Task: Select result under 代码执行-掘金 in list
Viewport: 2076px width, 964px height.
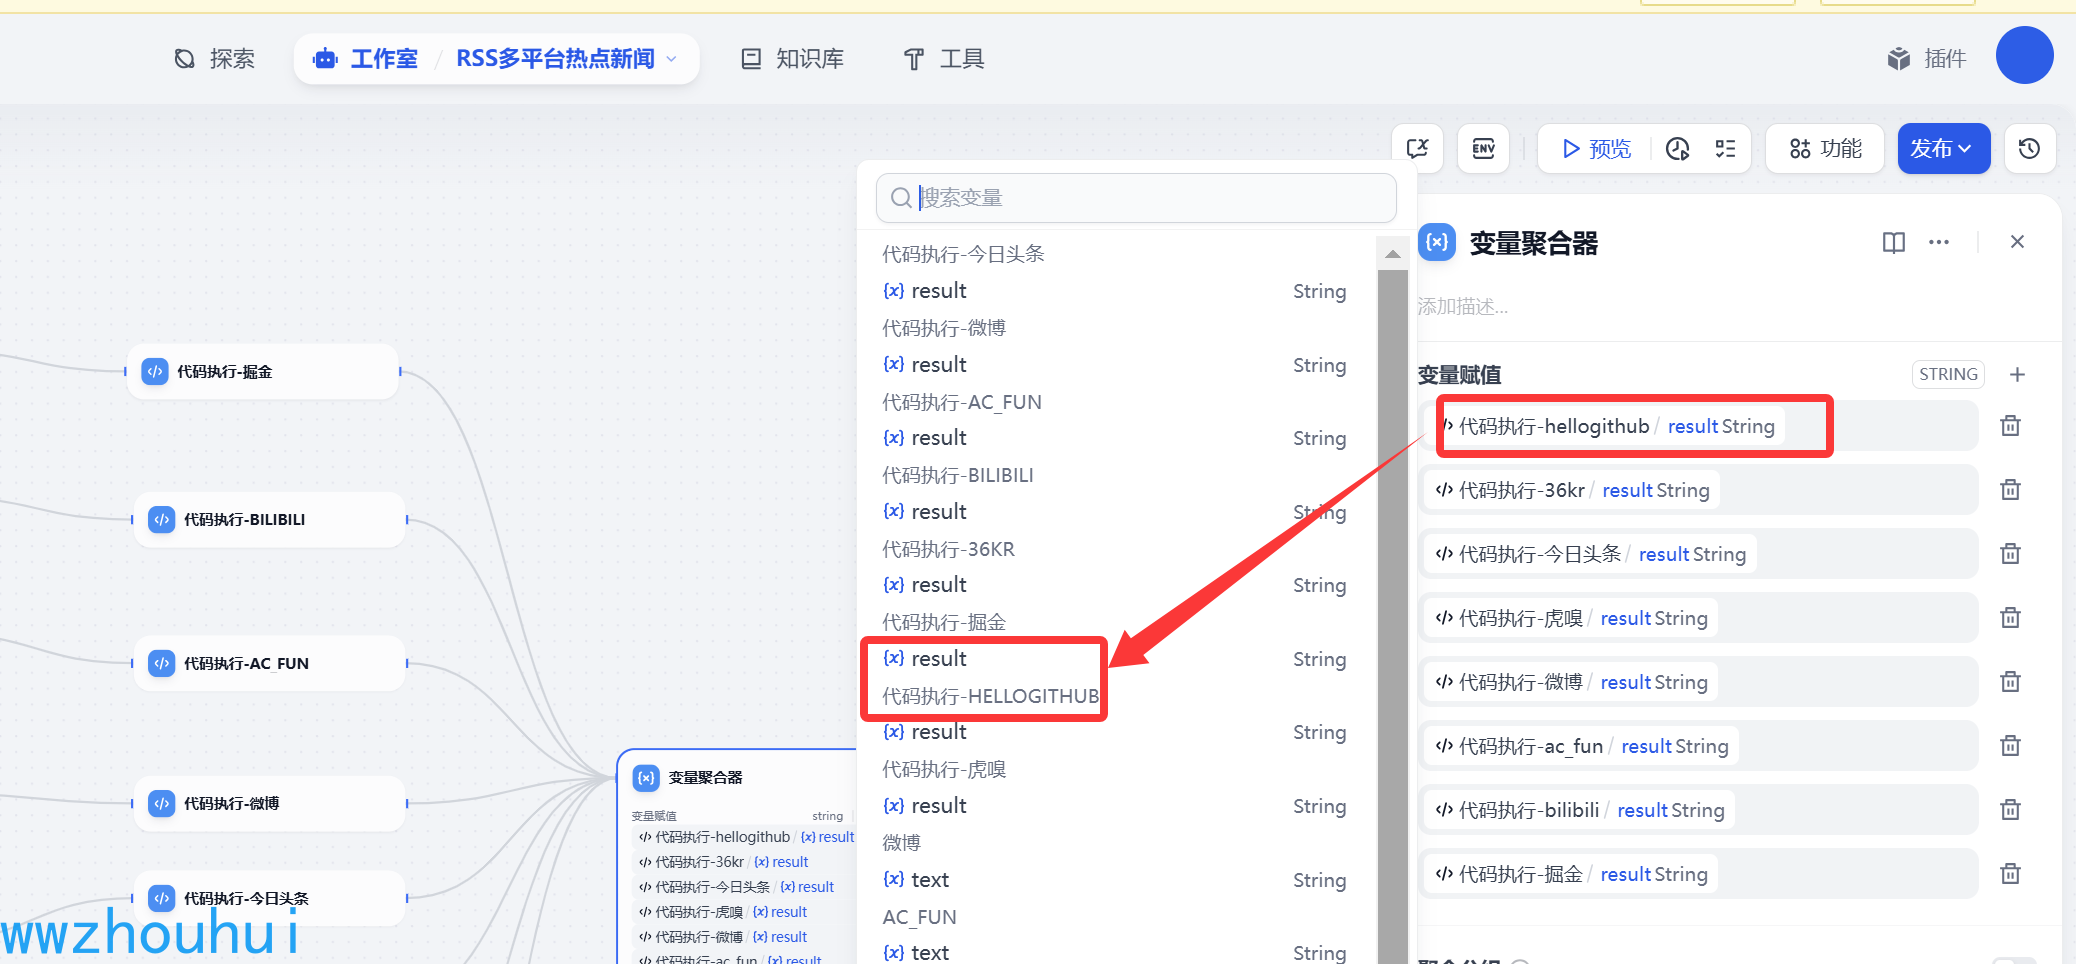Action: coord(1114,659)
